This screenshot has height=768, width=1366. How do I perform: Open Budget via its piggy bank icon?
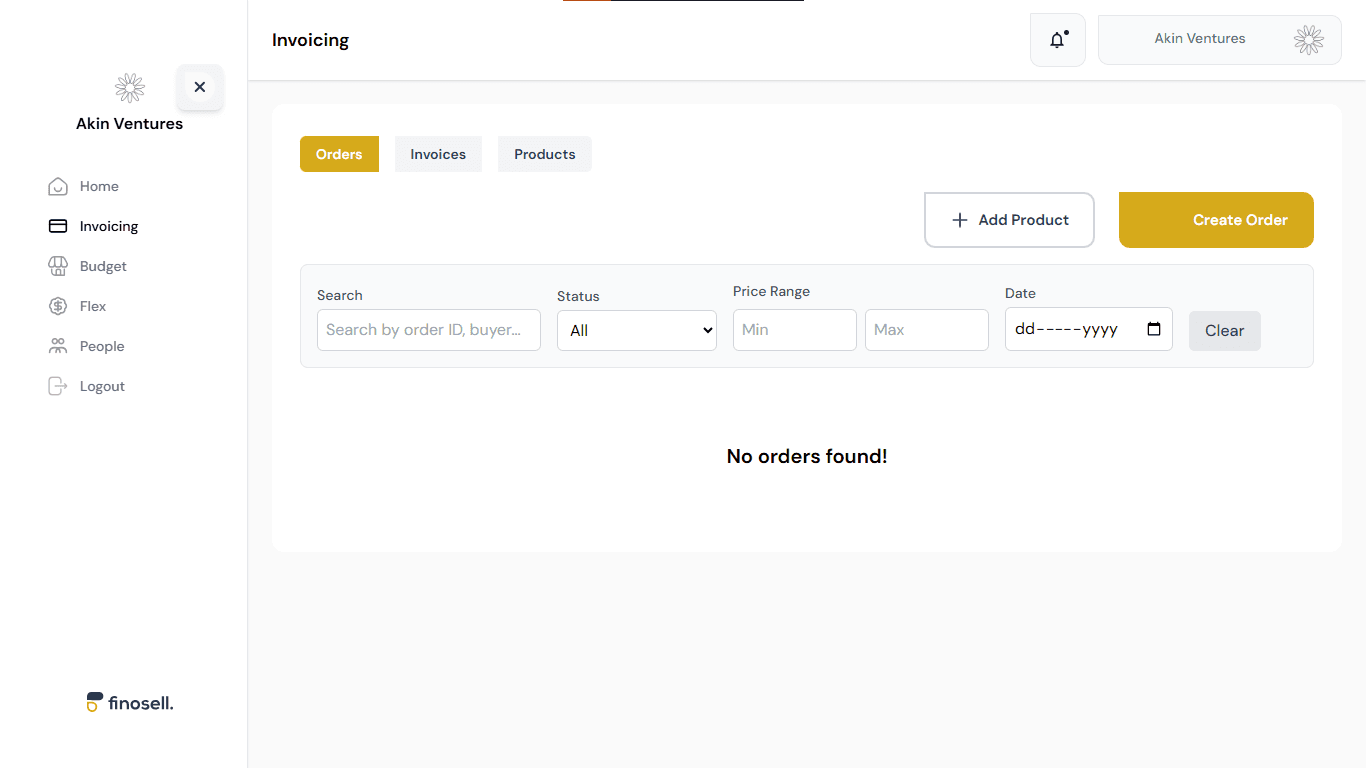58,266
